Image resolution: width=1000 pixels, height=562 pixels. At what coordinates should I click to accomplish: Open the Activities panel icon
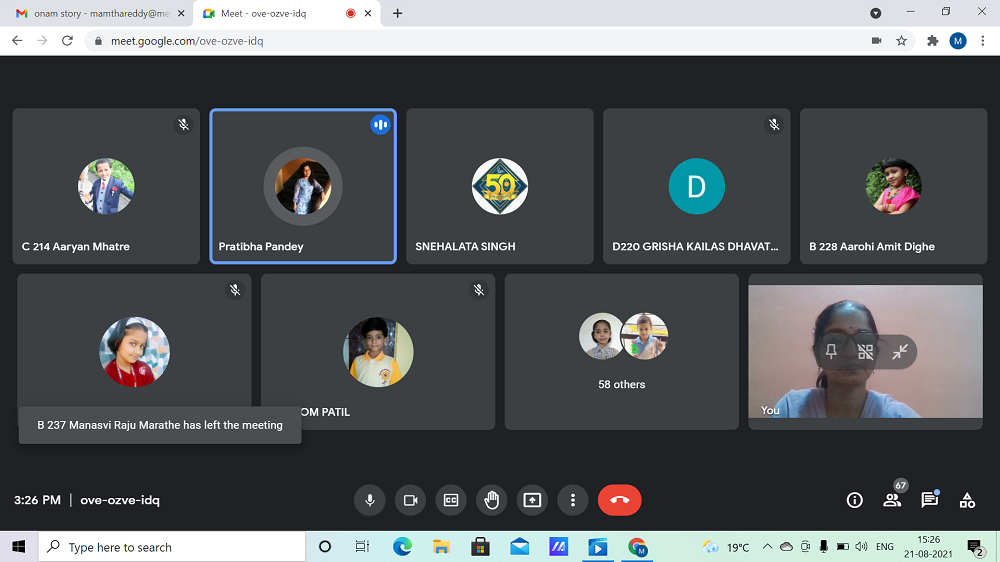click(967, 500)
